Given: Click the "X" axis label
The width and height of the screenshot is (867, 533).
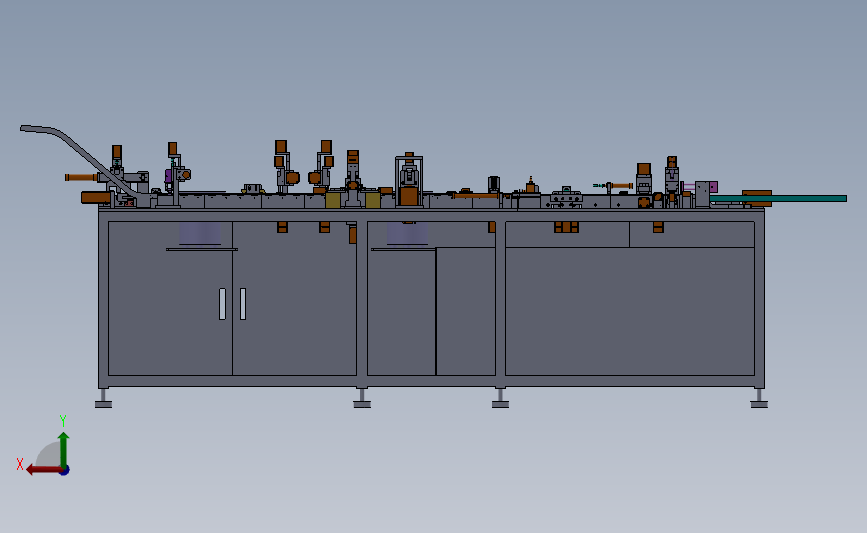Looking at the screenshot, I should 20,464.
